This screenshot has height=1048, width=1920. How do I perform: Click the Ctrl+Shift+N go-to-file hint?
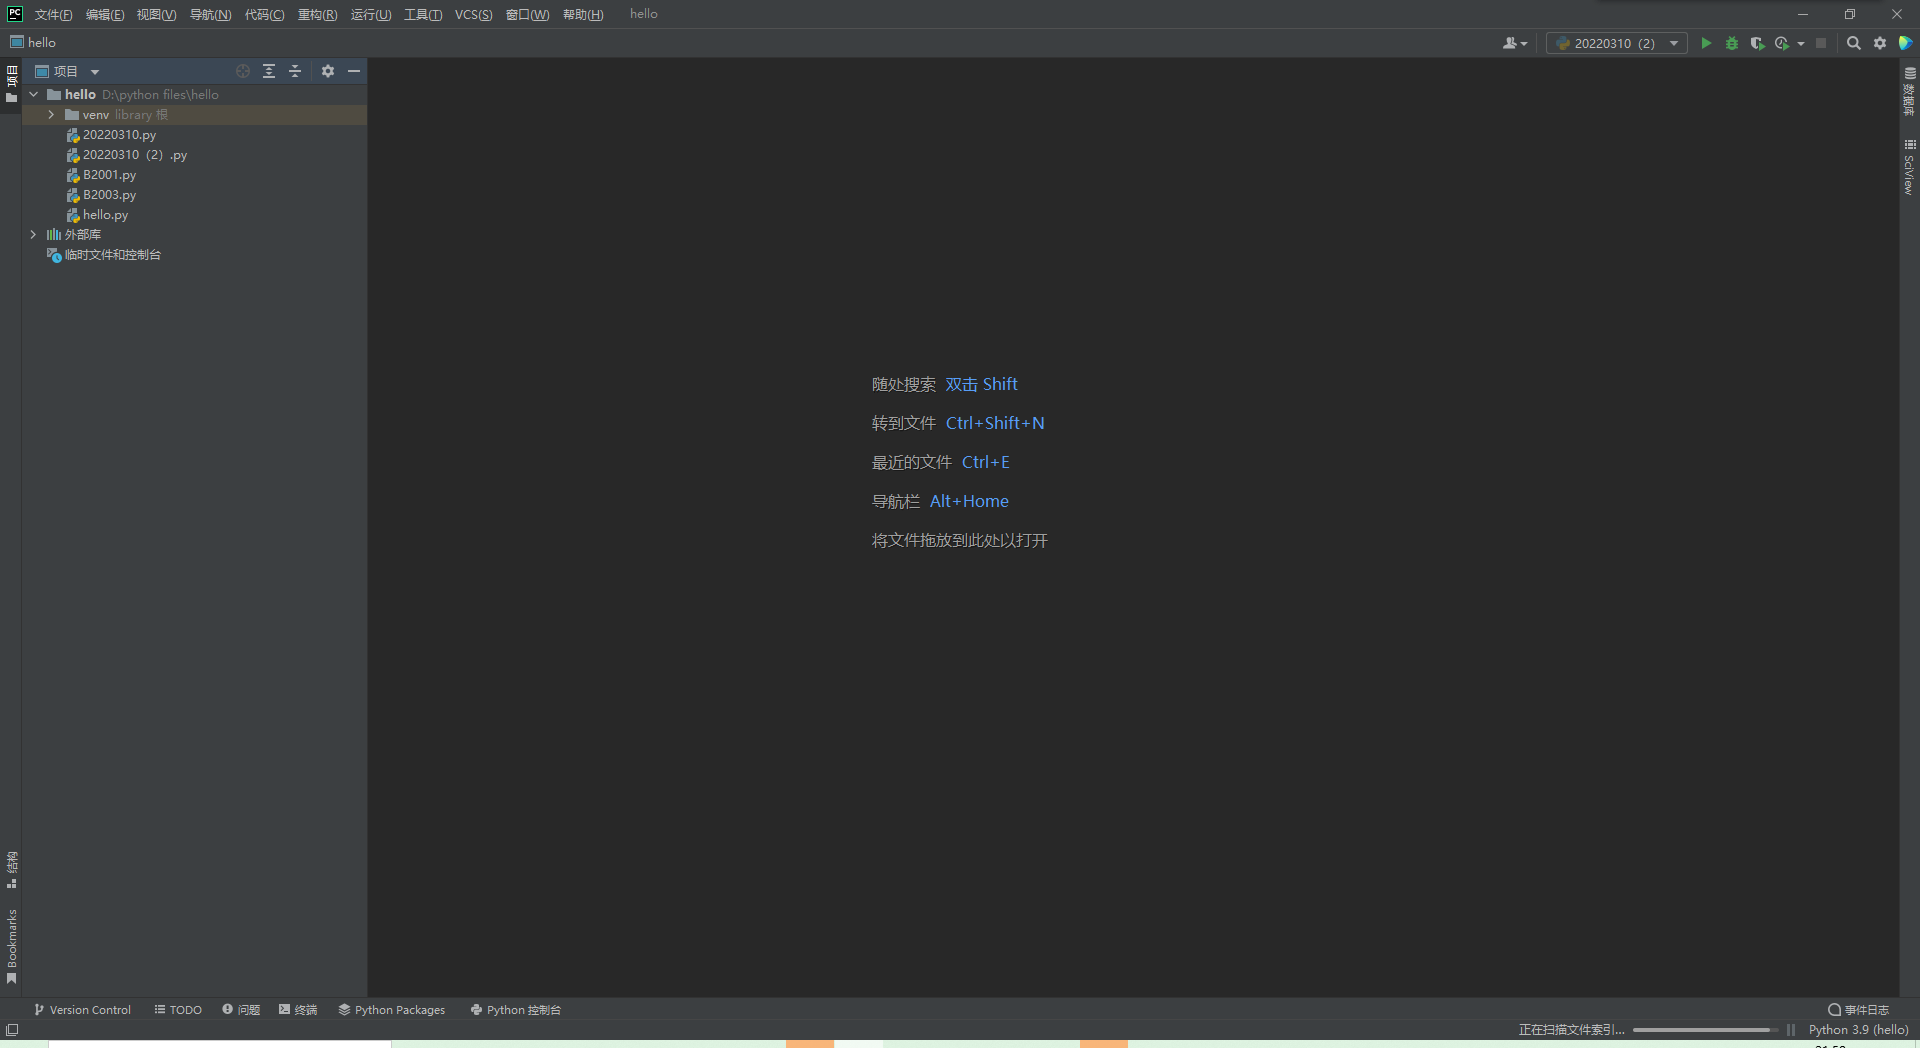(995, 424)
